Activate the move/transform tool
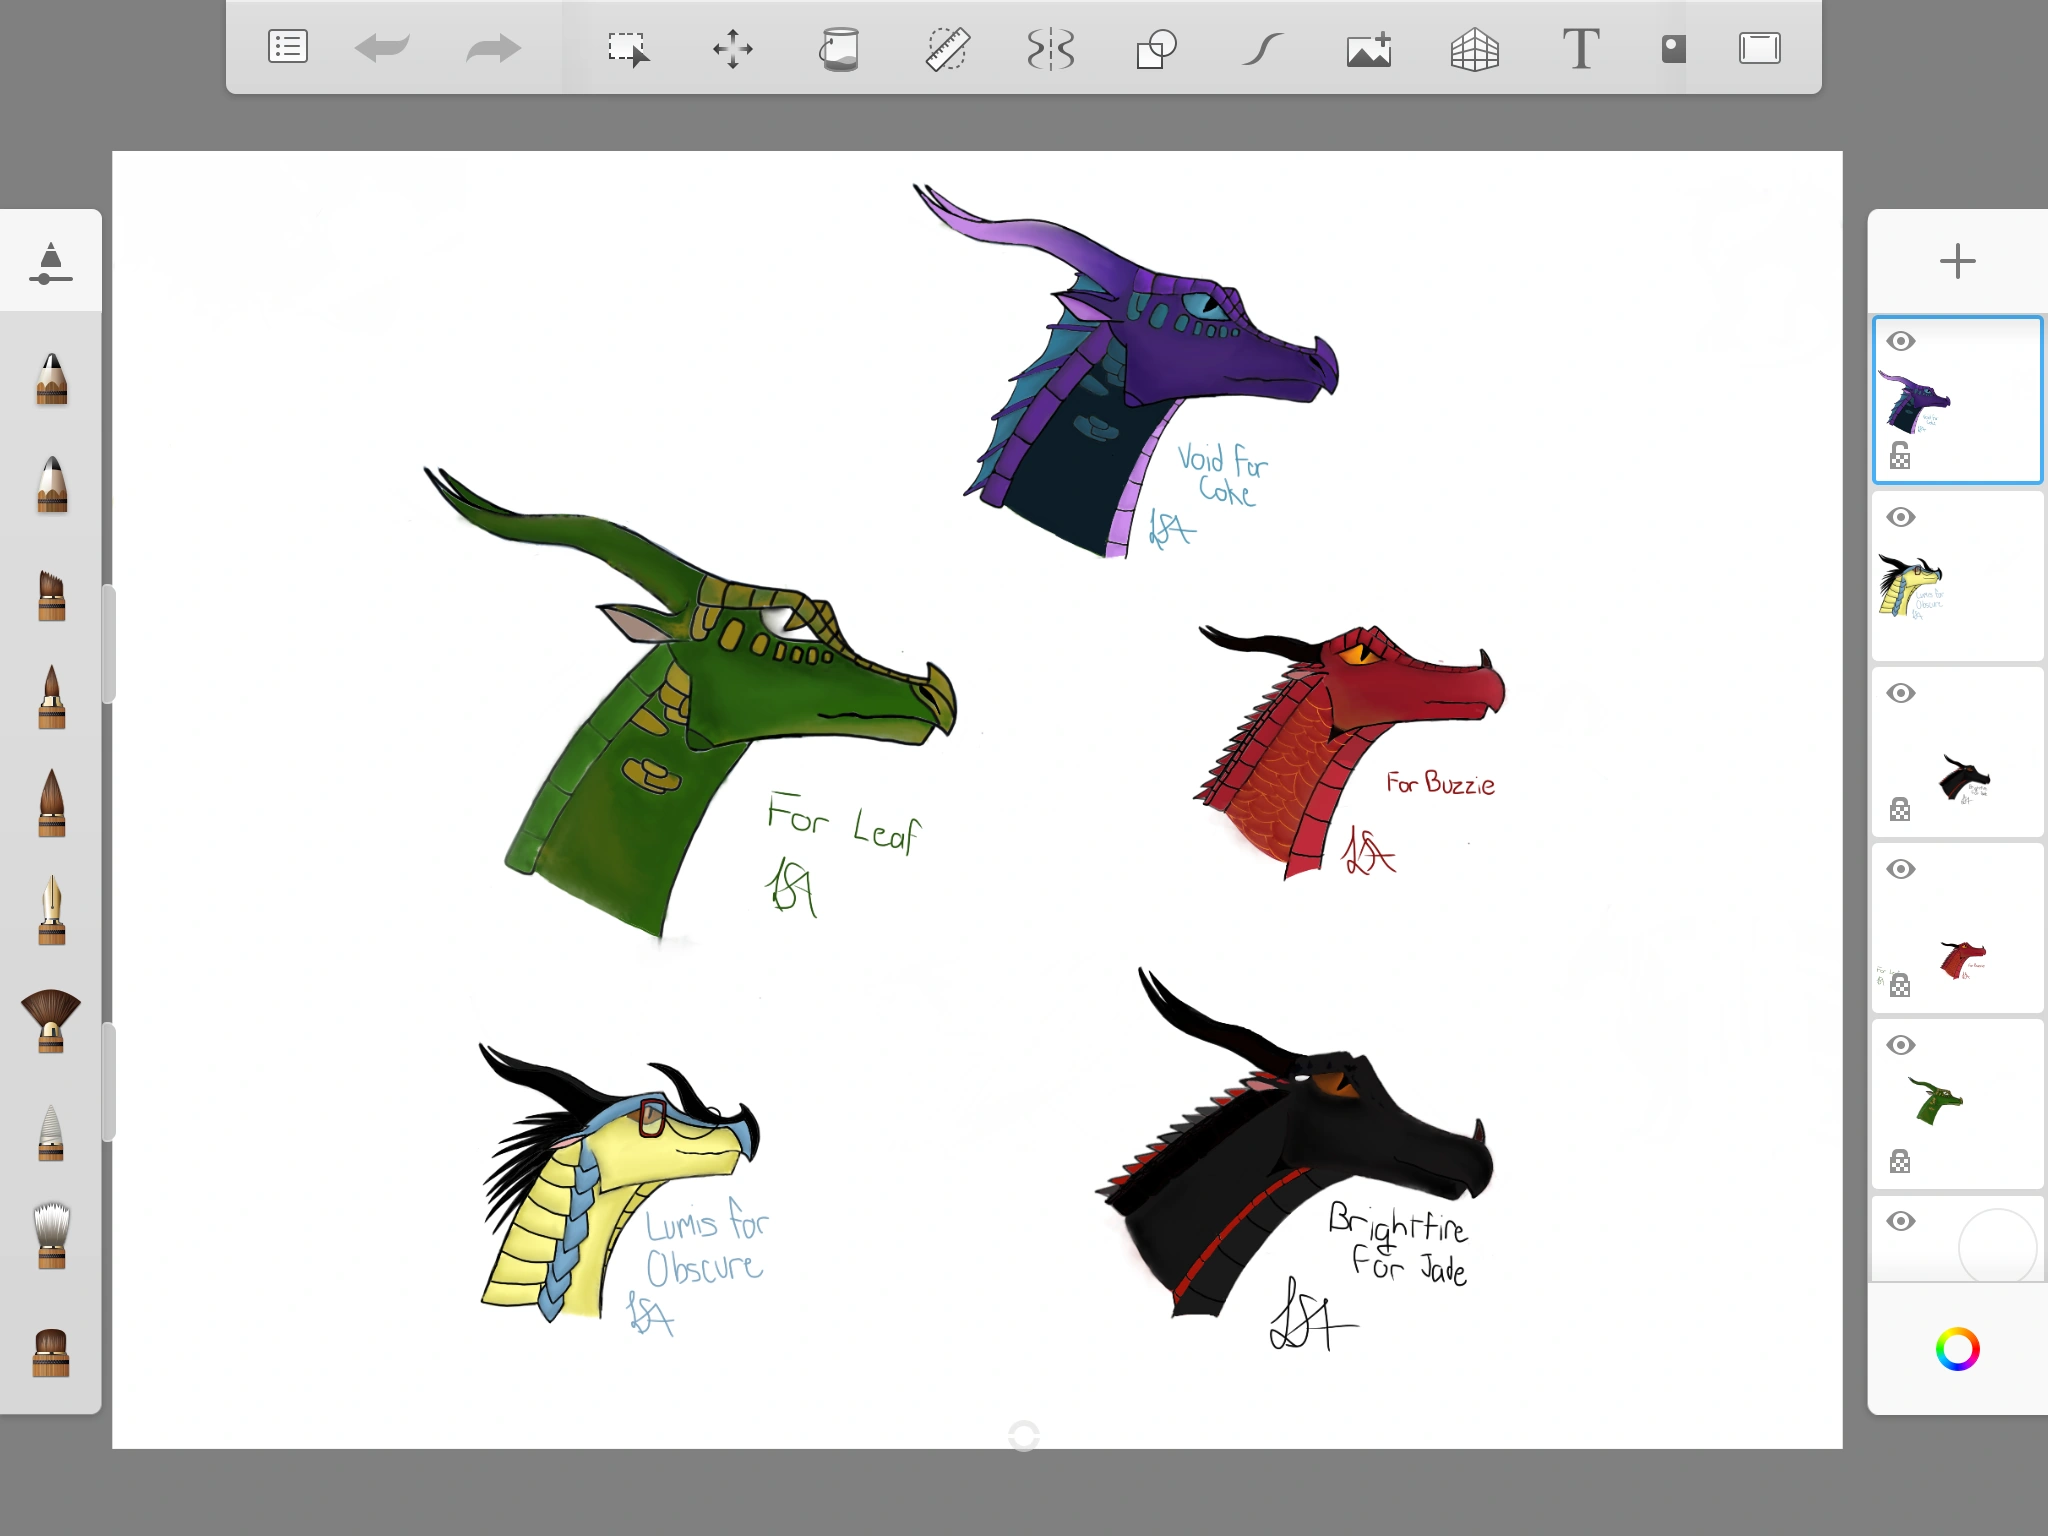 click(733, 48)
